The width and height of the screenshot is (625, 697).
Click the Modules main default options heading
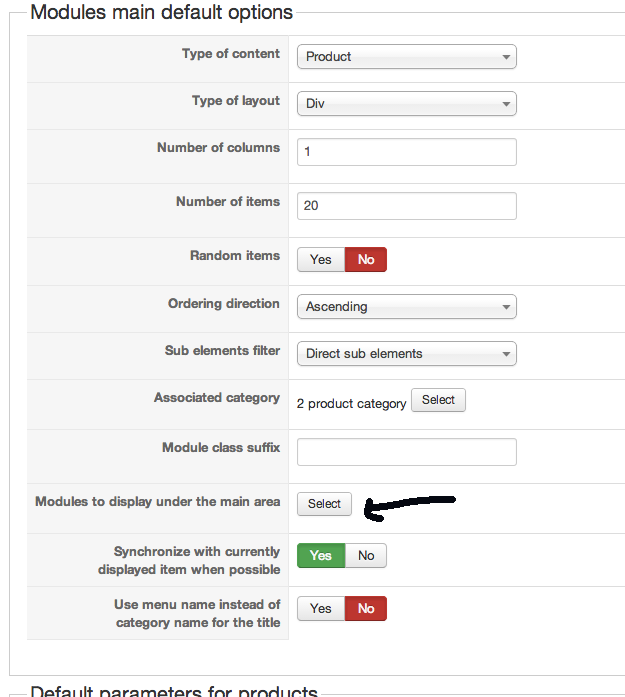pos(162,13)
